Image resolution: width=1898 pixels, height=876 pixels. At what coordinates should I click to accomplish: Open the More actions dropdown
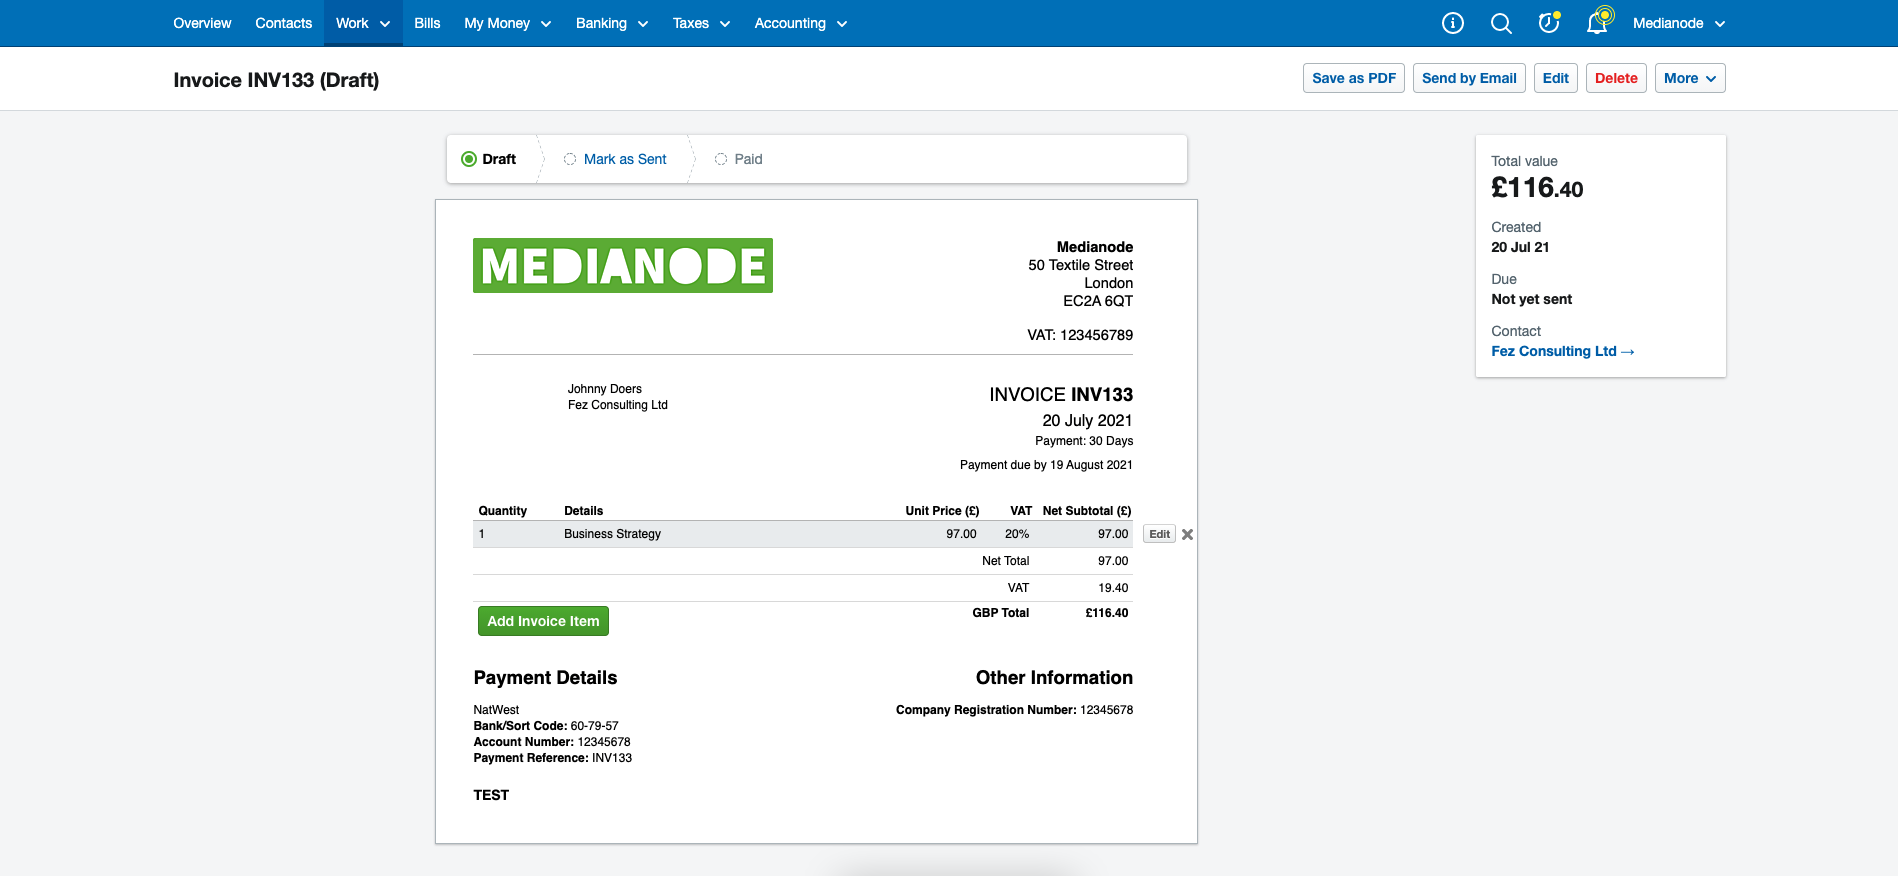click(x=1690, y=78)
